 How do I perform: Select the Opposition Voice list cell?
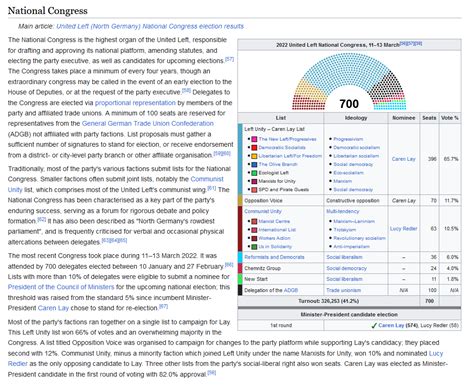283,201
